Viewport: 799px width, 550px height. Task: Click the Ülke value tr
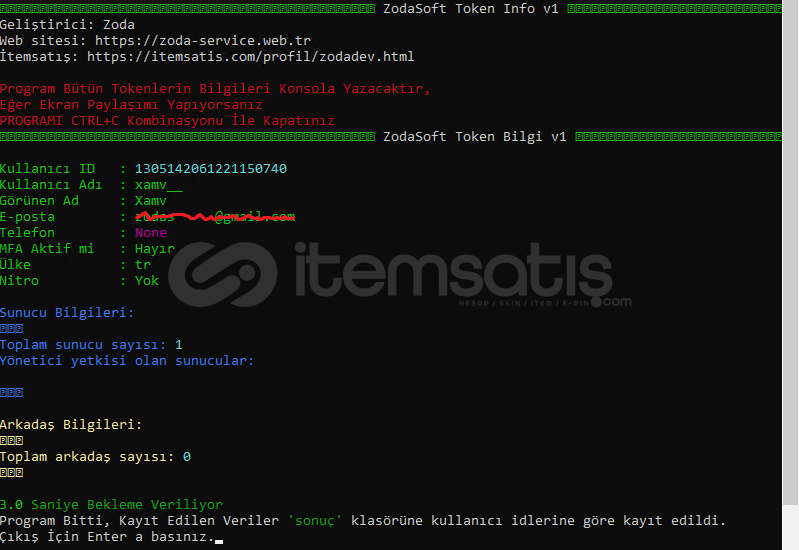pos(143,265)
